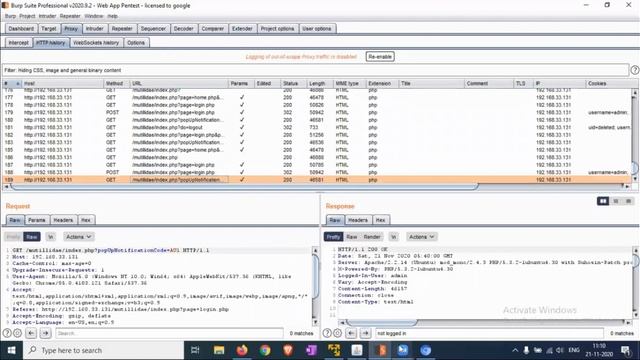The height and width of the screenshot is (360, 640).
Task: Go to next match in response search
Action: pyautogui.click(x=365, y=333)
